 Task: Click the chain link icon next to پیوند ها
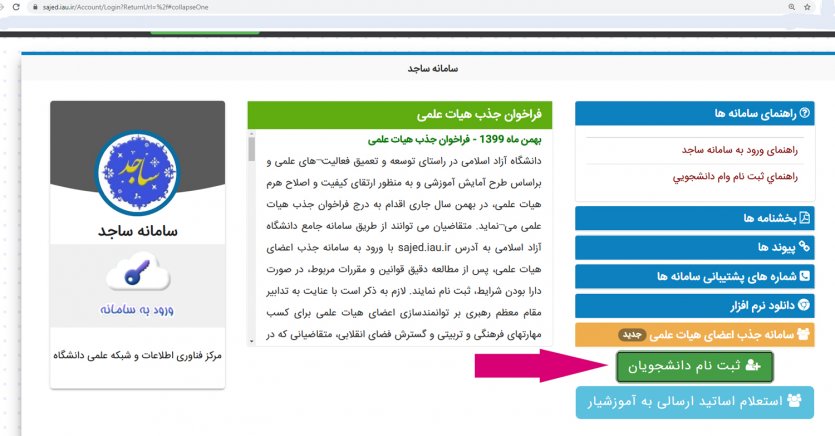pyautogui.click(x=804, y=246)
